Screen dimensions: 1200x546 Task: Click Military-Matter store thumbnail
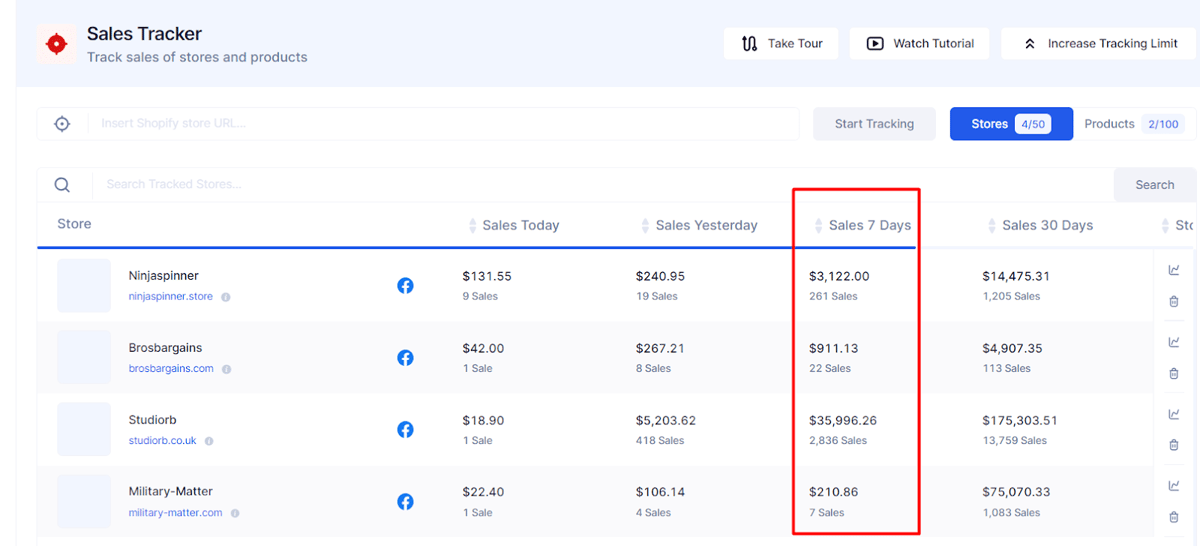click(84, 502)
